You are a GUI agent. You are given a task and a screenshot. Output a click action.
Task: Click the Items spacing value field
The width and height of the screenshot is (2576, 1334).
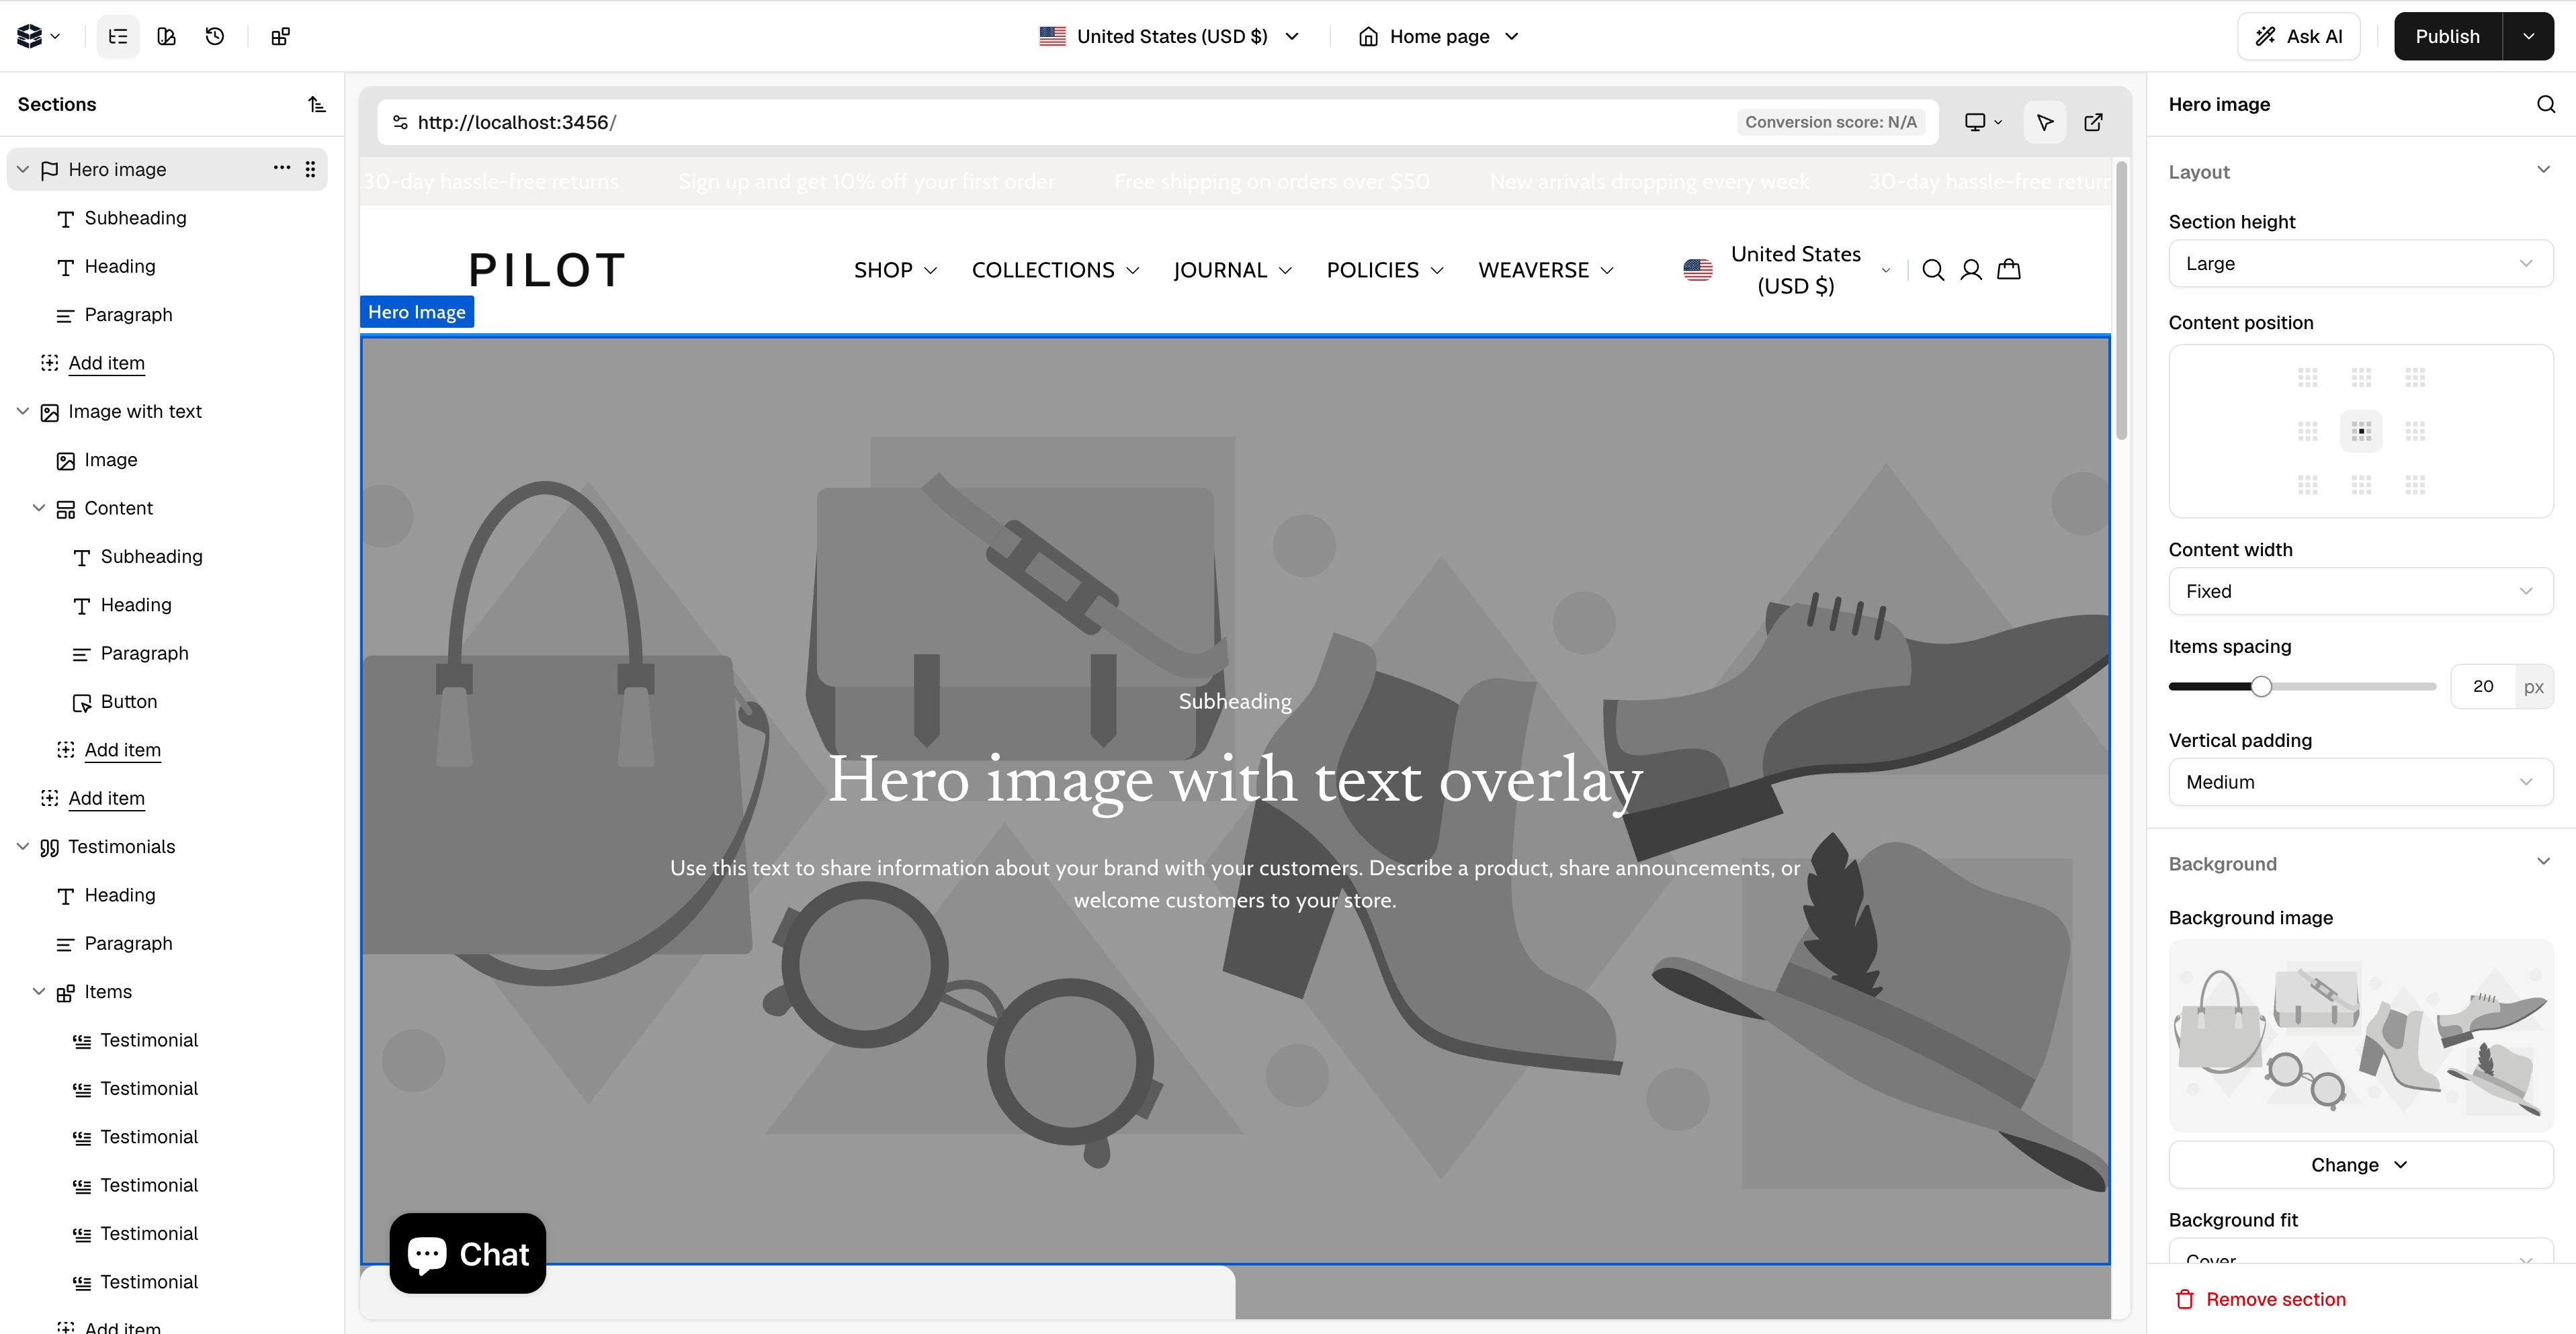2483,686
